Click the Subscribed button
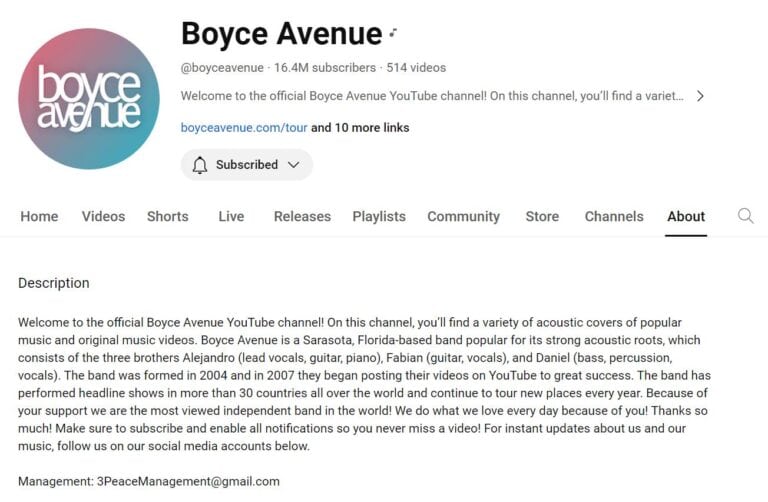Screen dimensions: 768x502 click(x=246, y=165)
